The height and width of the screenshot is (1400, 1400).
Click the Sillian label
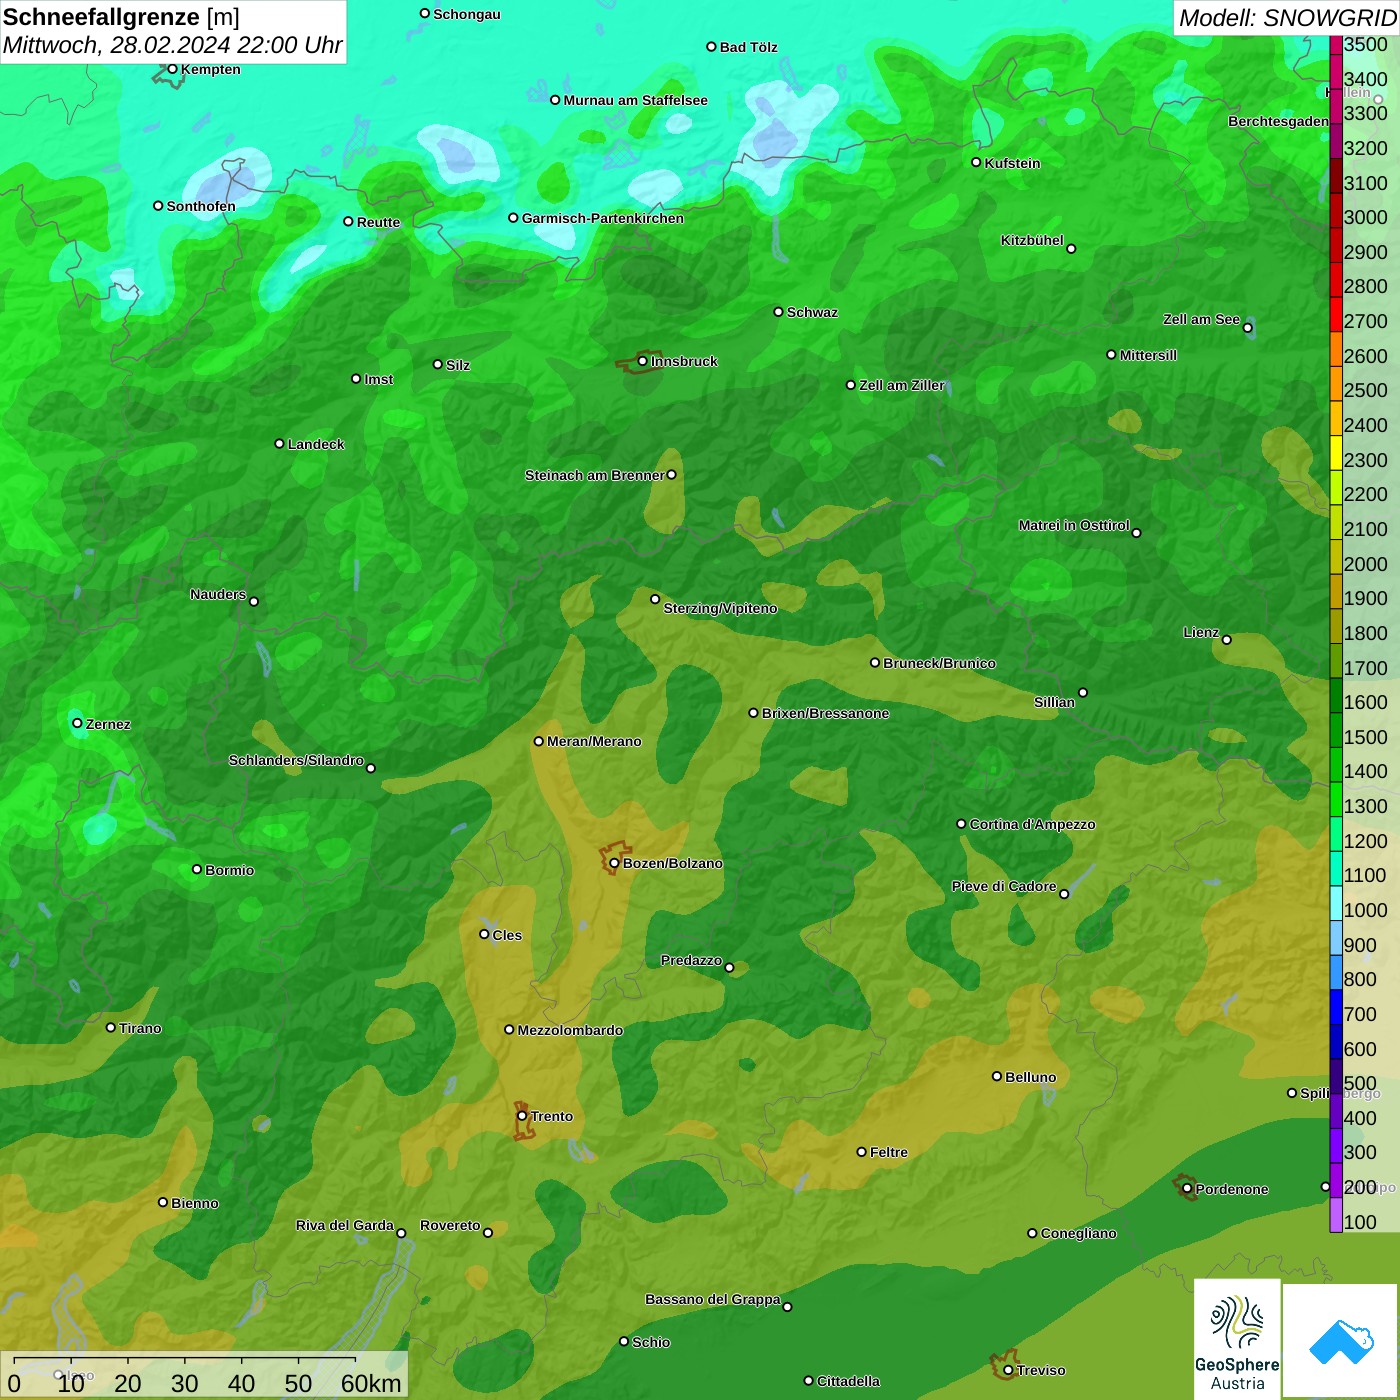[1054, 702]
